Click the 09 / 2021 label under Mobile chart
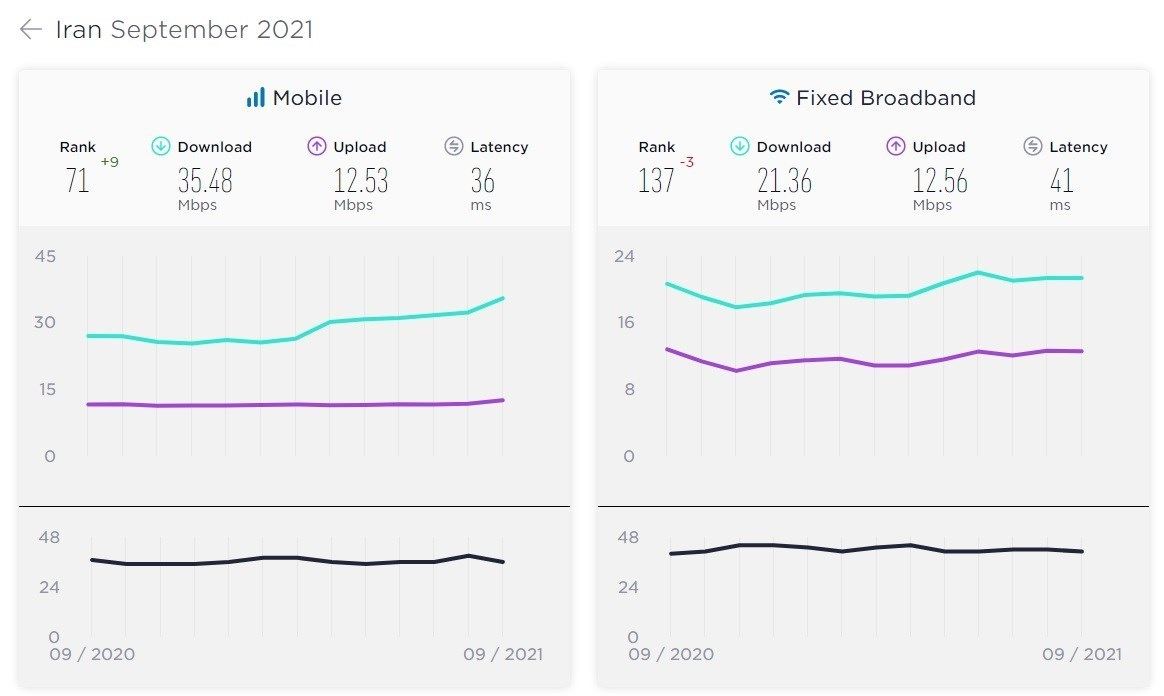This screenshot has width=1164, height=696. click(503, 655)
